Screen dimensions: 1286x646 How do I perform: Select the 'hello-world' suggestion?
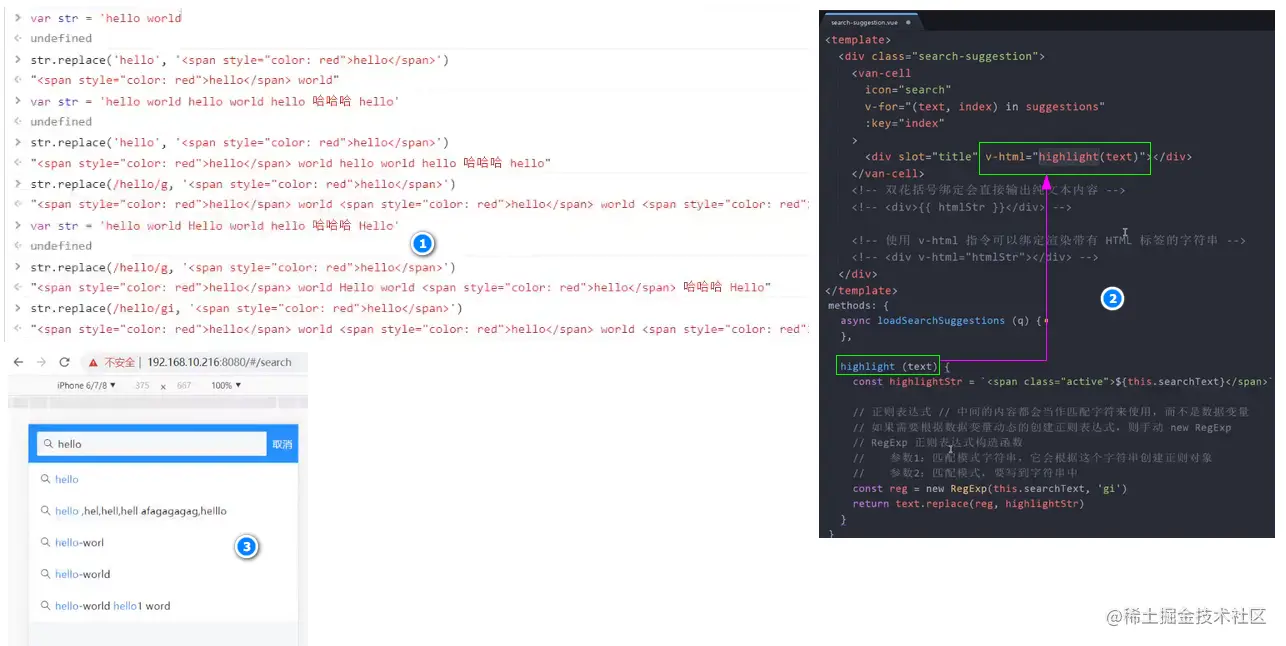[x=163, y=574]
